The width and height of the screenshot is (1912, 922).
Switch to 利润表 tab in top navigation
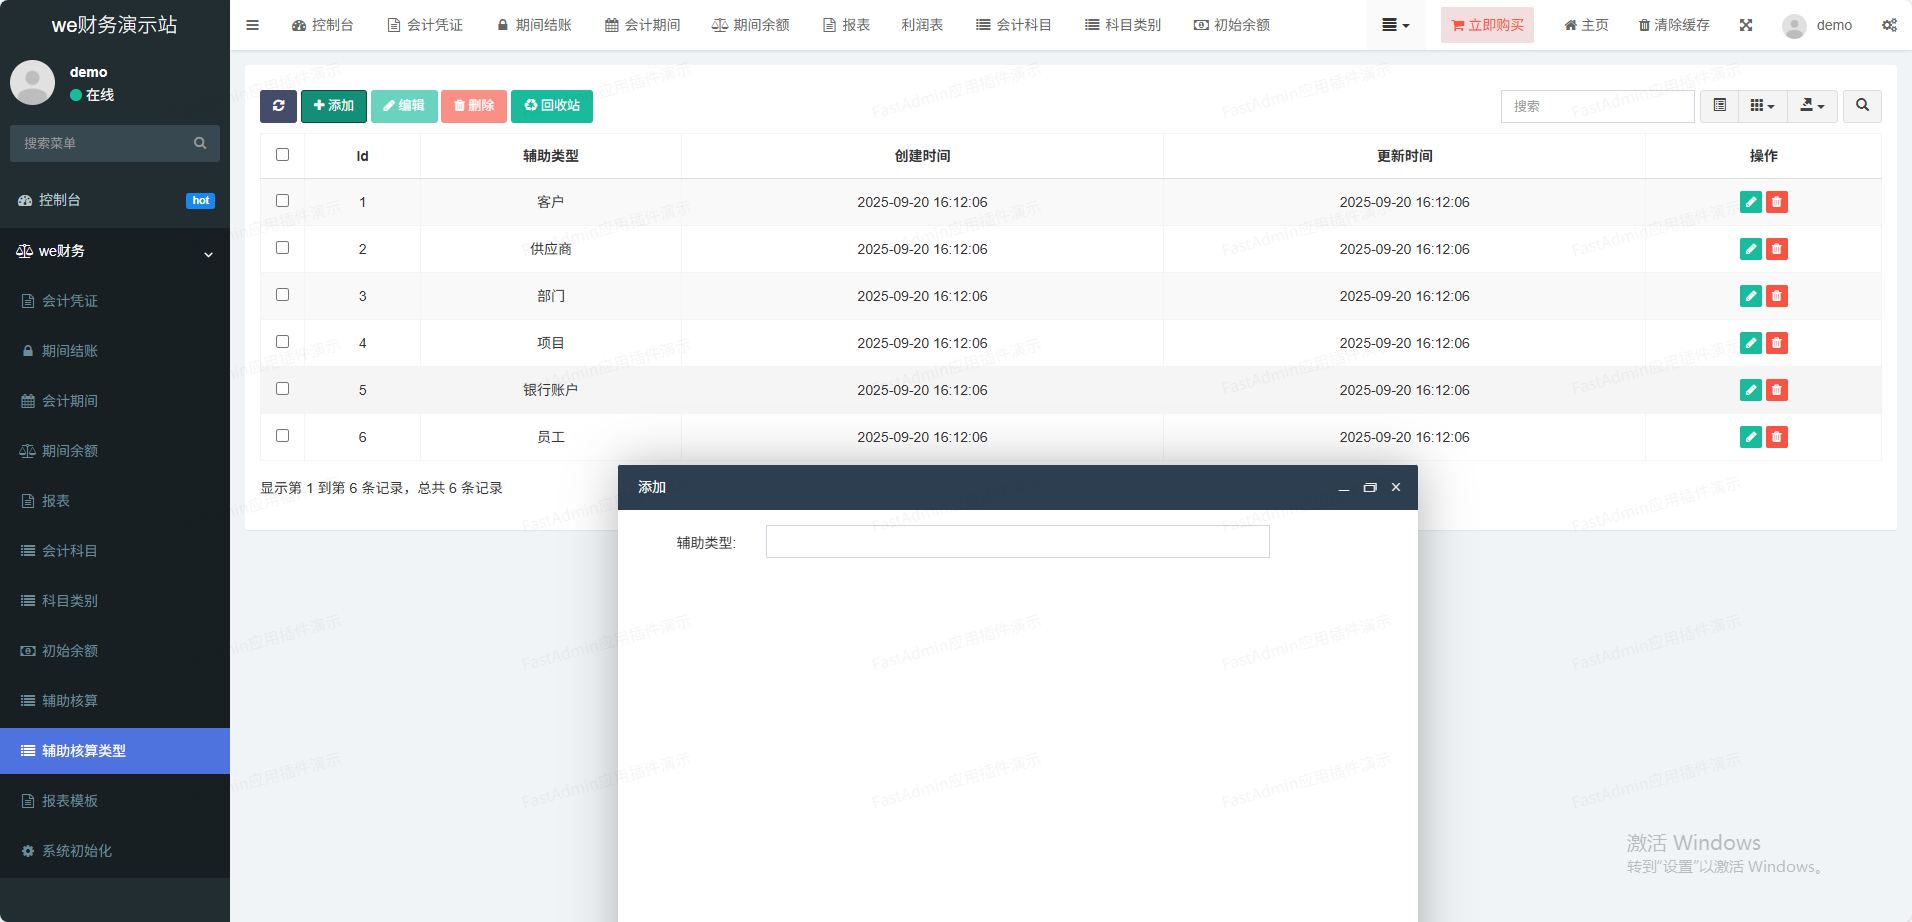pos(922,25)
